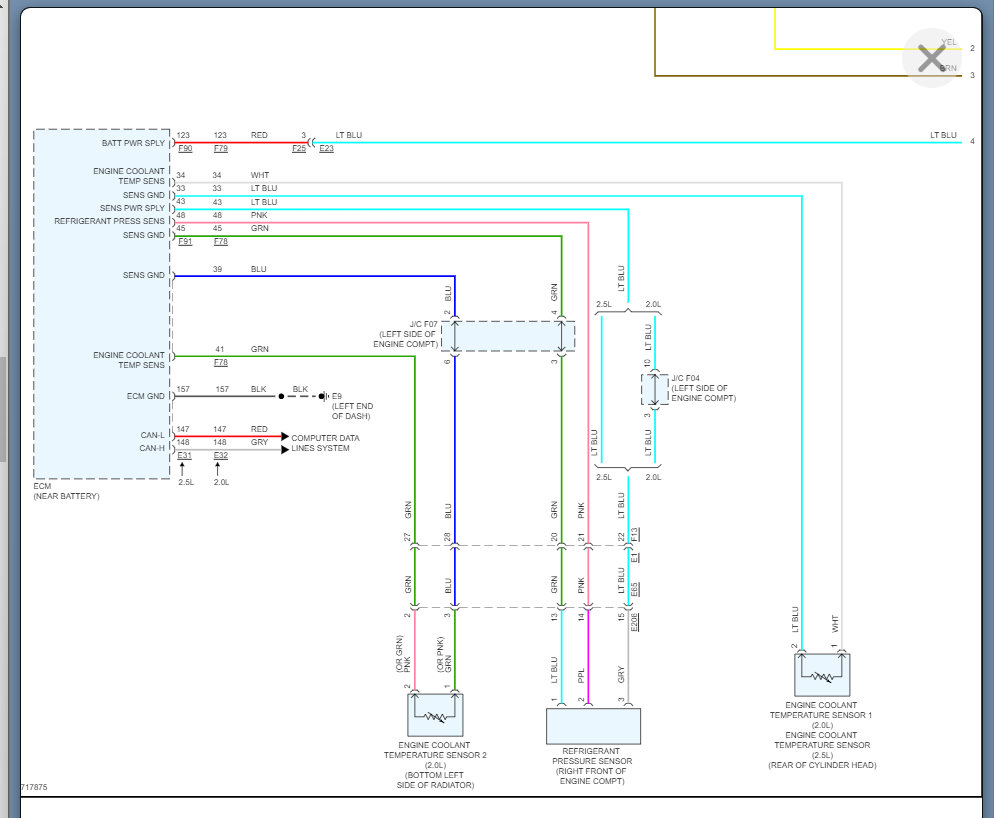Select the SENS PWR SPLY label
The width and height of the screenshot is (994, 818).
[x=132, y=208]
